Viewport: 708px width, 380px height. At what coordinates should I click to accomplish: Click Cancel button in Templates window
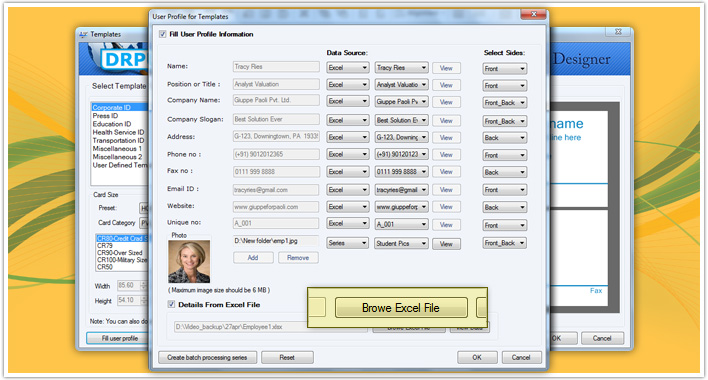click(x=602, y=338)
